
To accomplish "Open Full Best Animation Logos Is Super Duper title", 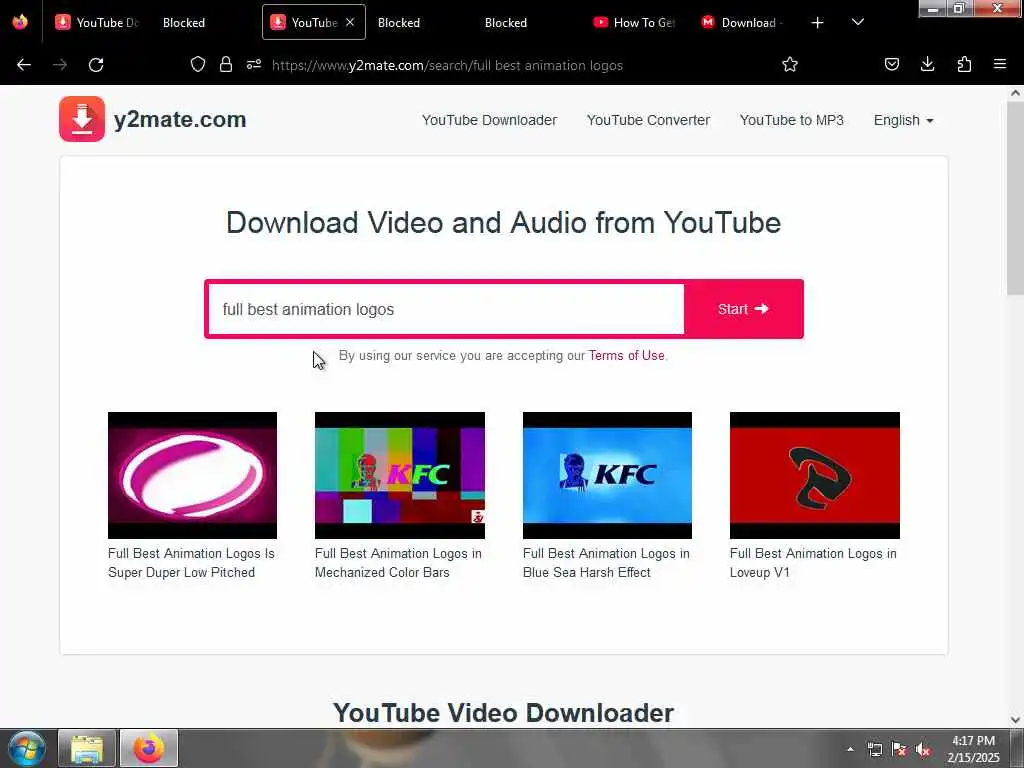I will [191, 562].
